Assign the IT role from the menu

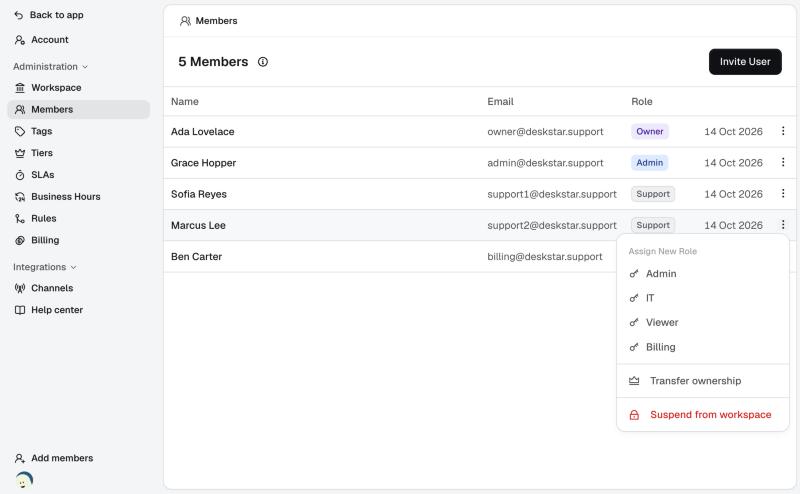click(703, 298)
